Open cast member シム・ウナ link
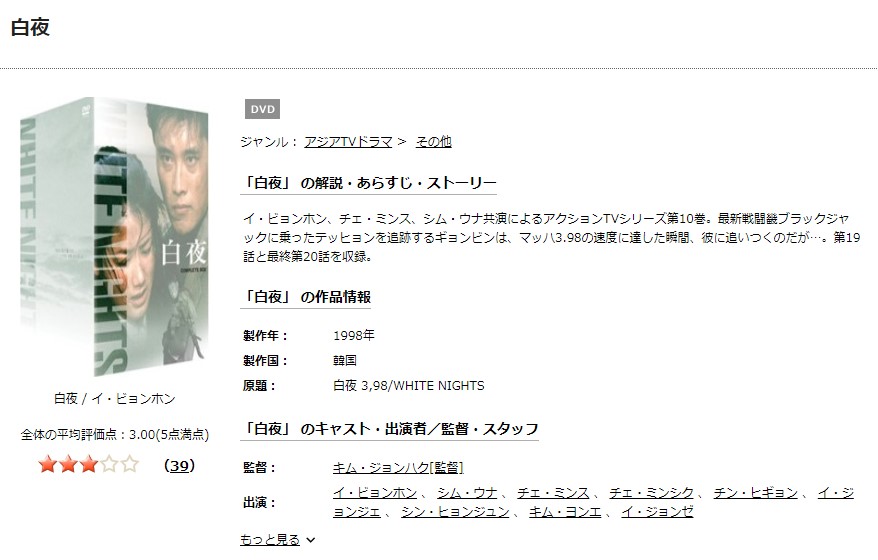Image resolution: width=878 pixels, height=560 pixels. tap(467, 493)
